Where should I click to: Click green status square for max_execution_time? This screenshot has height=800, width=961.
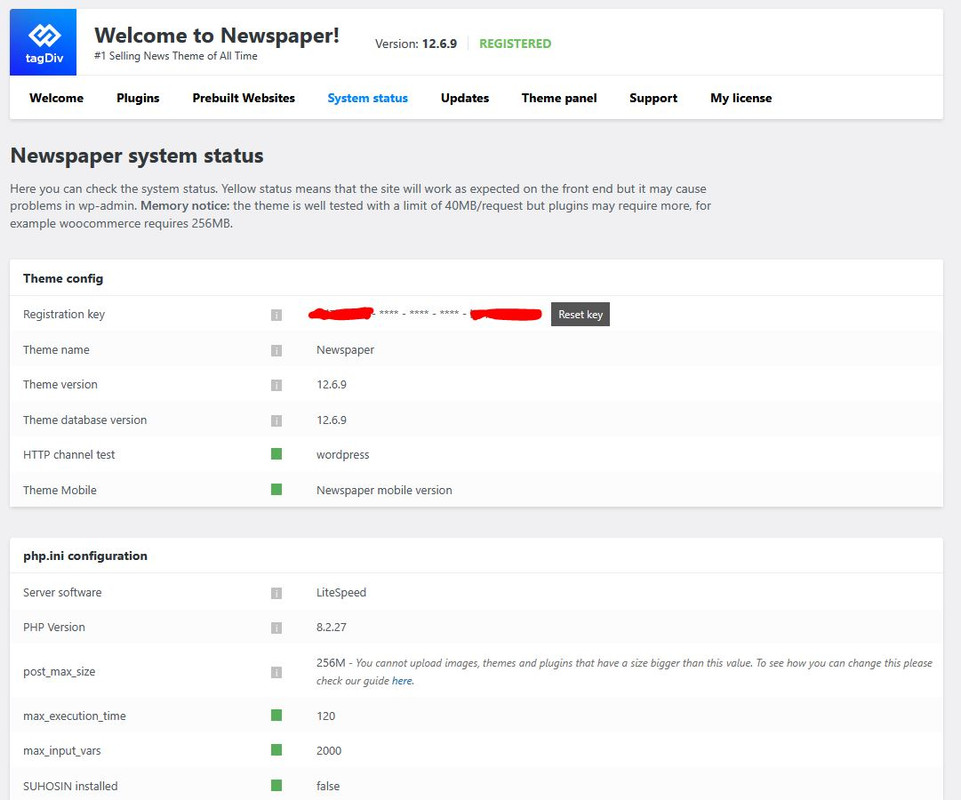coord(276,715)
